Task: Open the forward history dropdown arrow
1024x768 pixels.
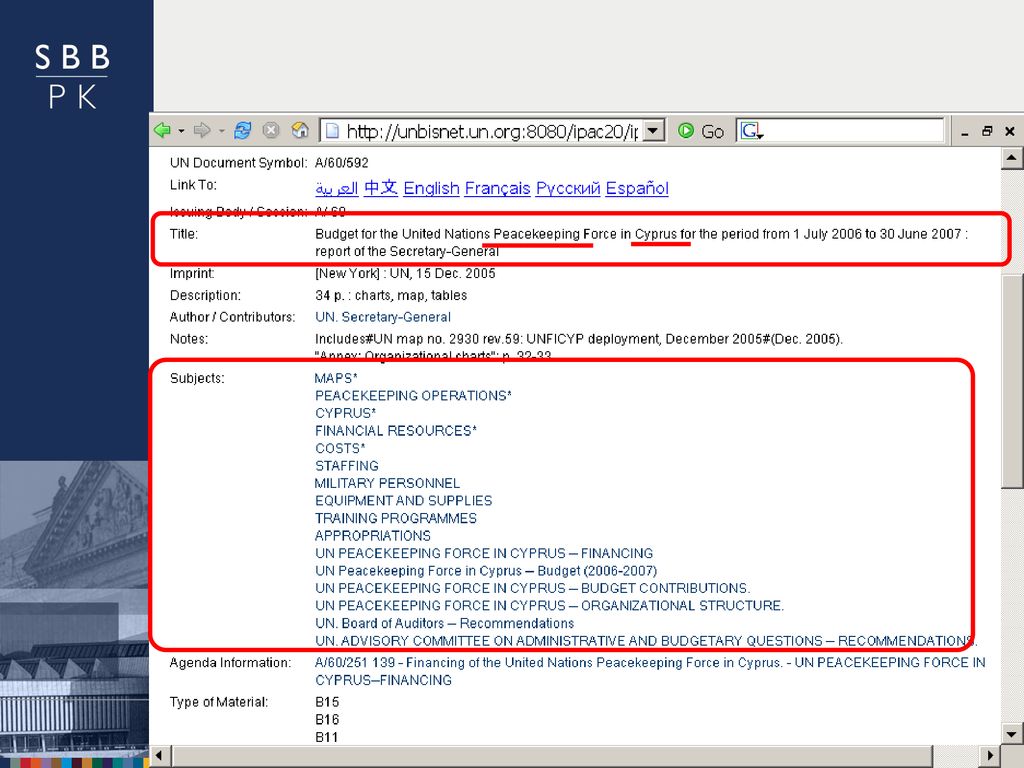Action: click(221, 131)
